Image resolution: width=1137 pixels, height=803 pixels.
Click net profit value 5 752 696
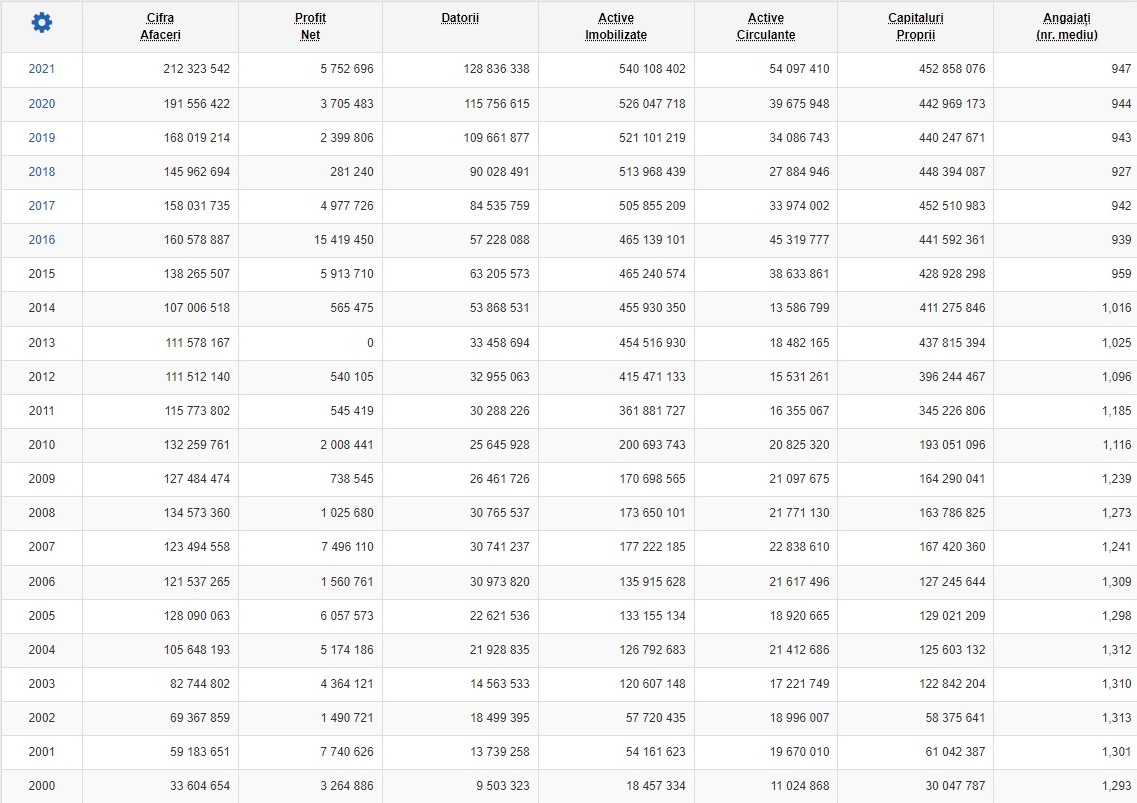tap(347, 69)
